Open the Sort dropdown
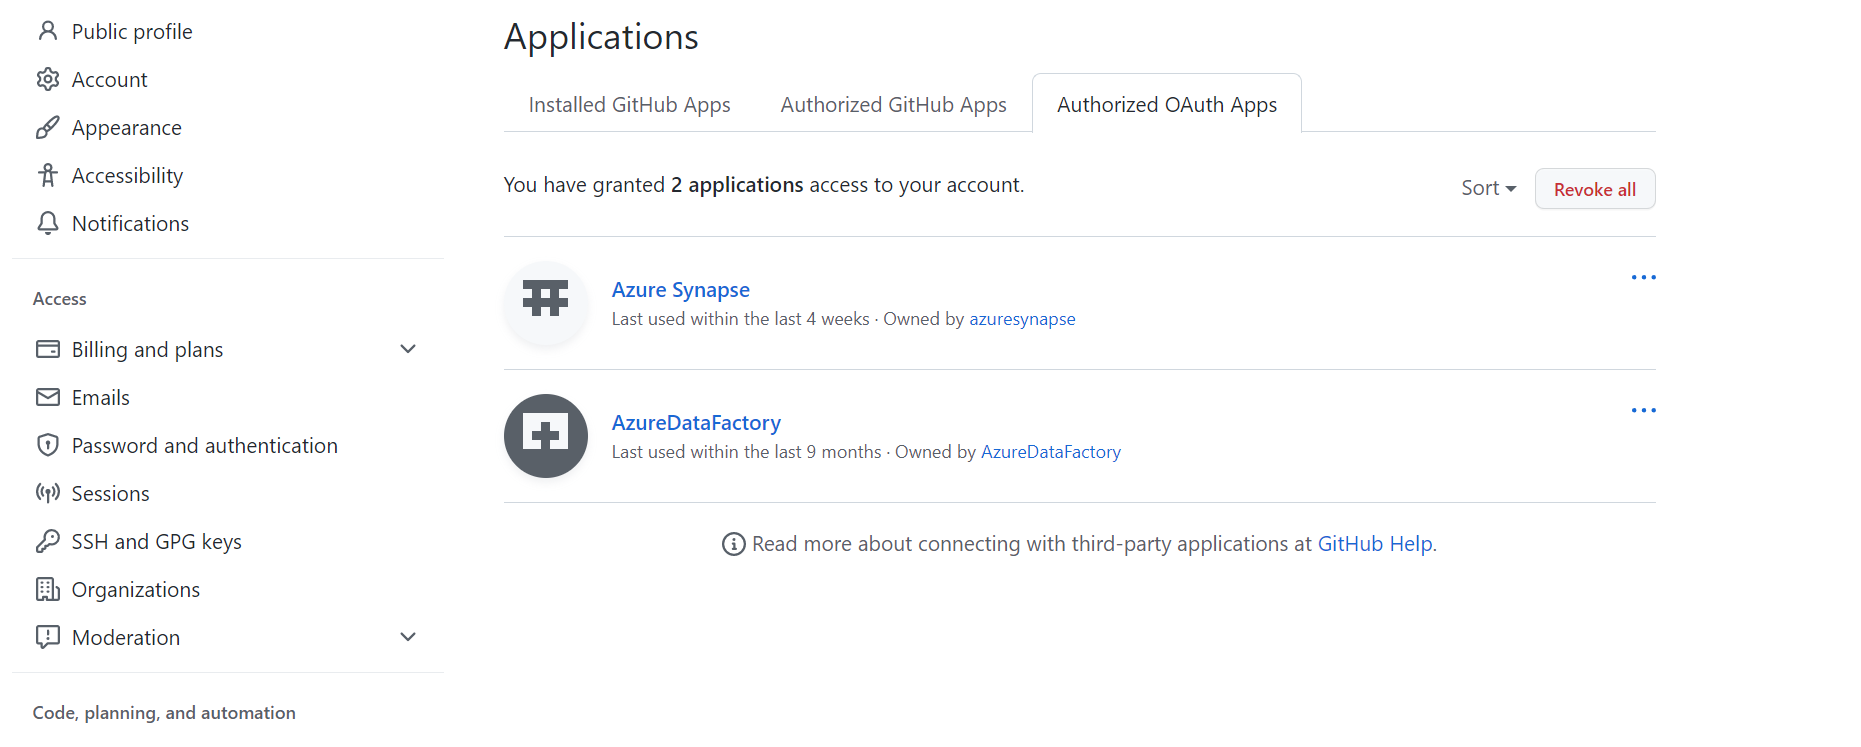 (1488, 188)
